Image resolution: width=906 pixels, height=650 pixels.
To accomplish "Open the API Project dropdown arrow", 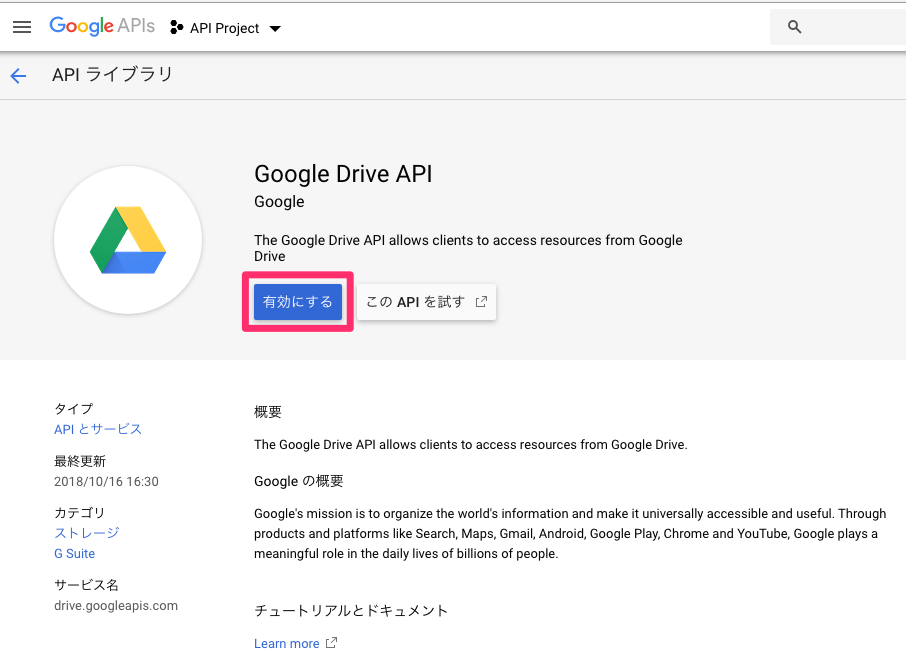I will (x=276, y=28).
